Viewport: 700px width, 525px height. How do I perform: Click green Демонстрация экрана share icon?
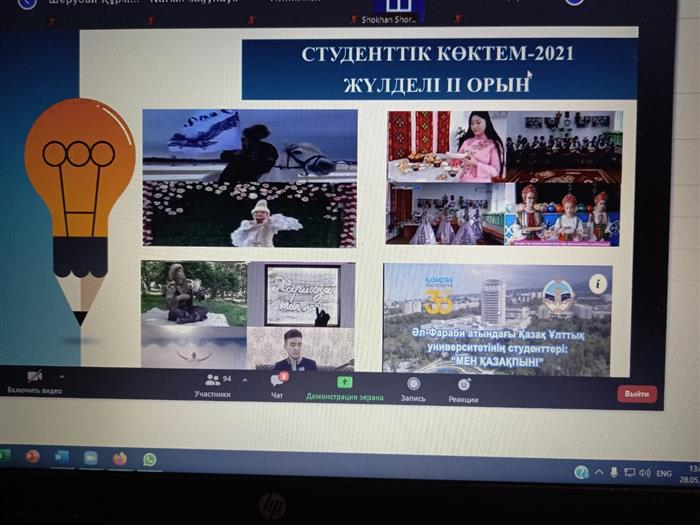[344, 383]
